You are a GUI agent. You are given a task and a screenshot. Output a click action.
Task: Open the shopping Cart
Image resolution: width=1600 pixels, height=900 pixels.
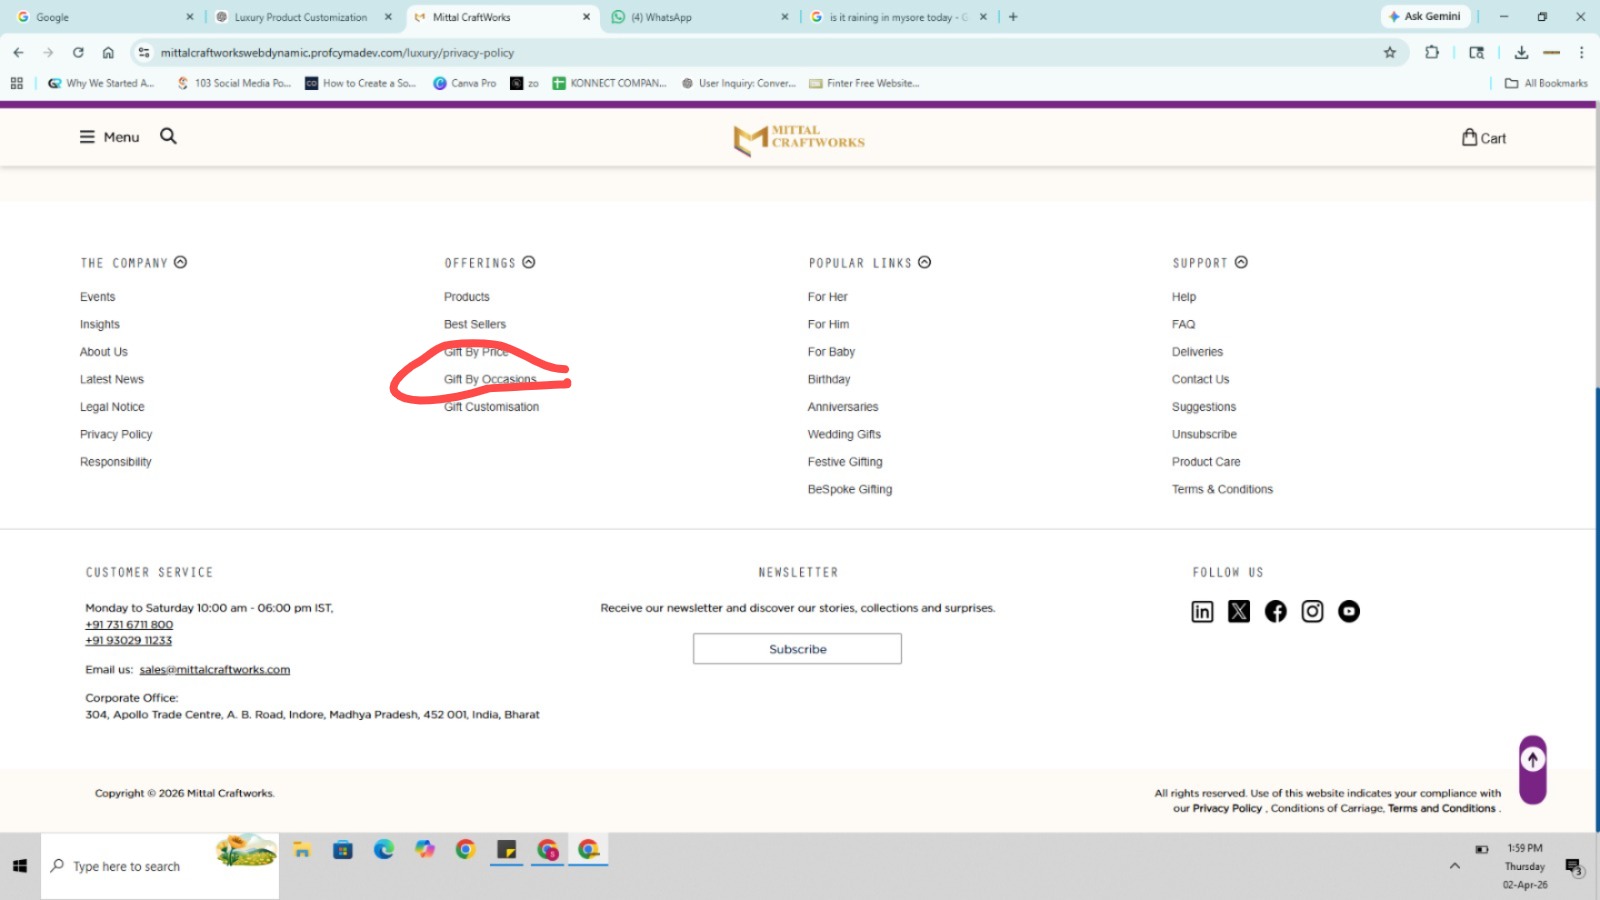click(x=1484, y=138)
